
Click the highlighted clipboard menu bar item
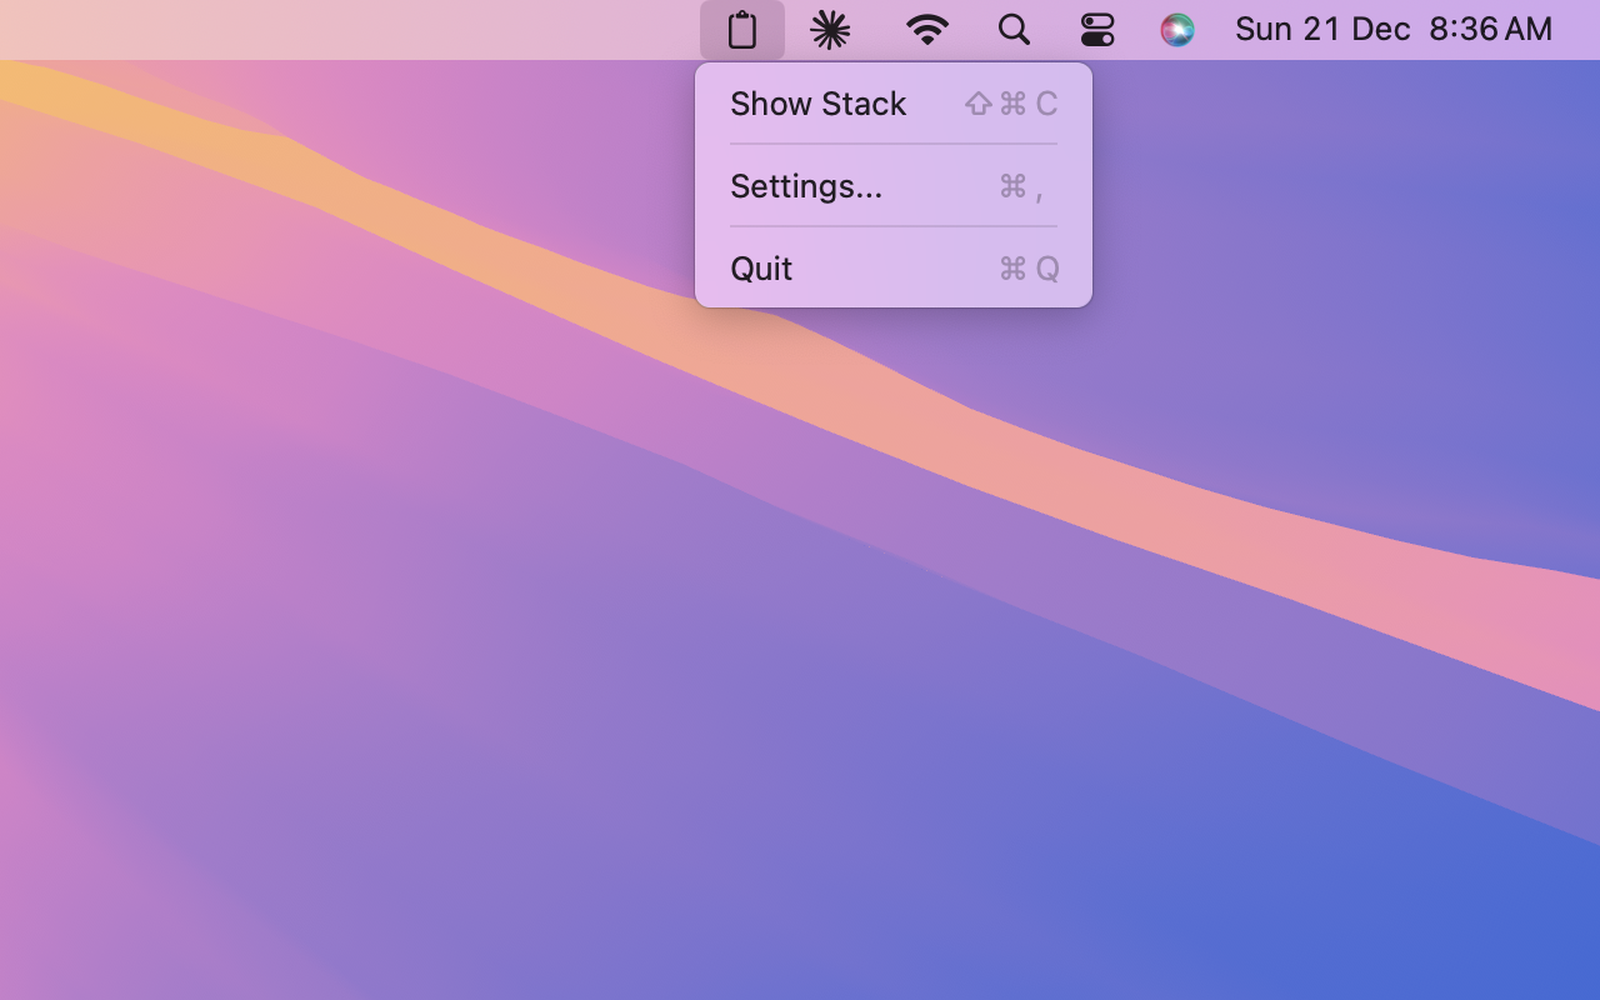[744, 29]
